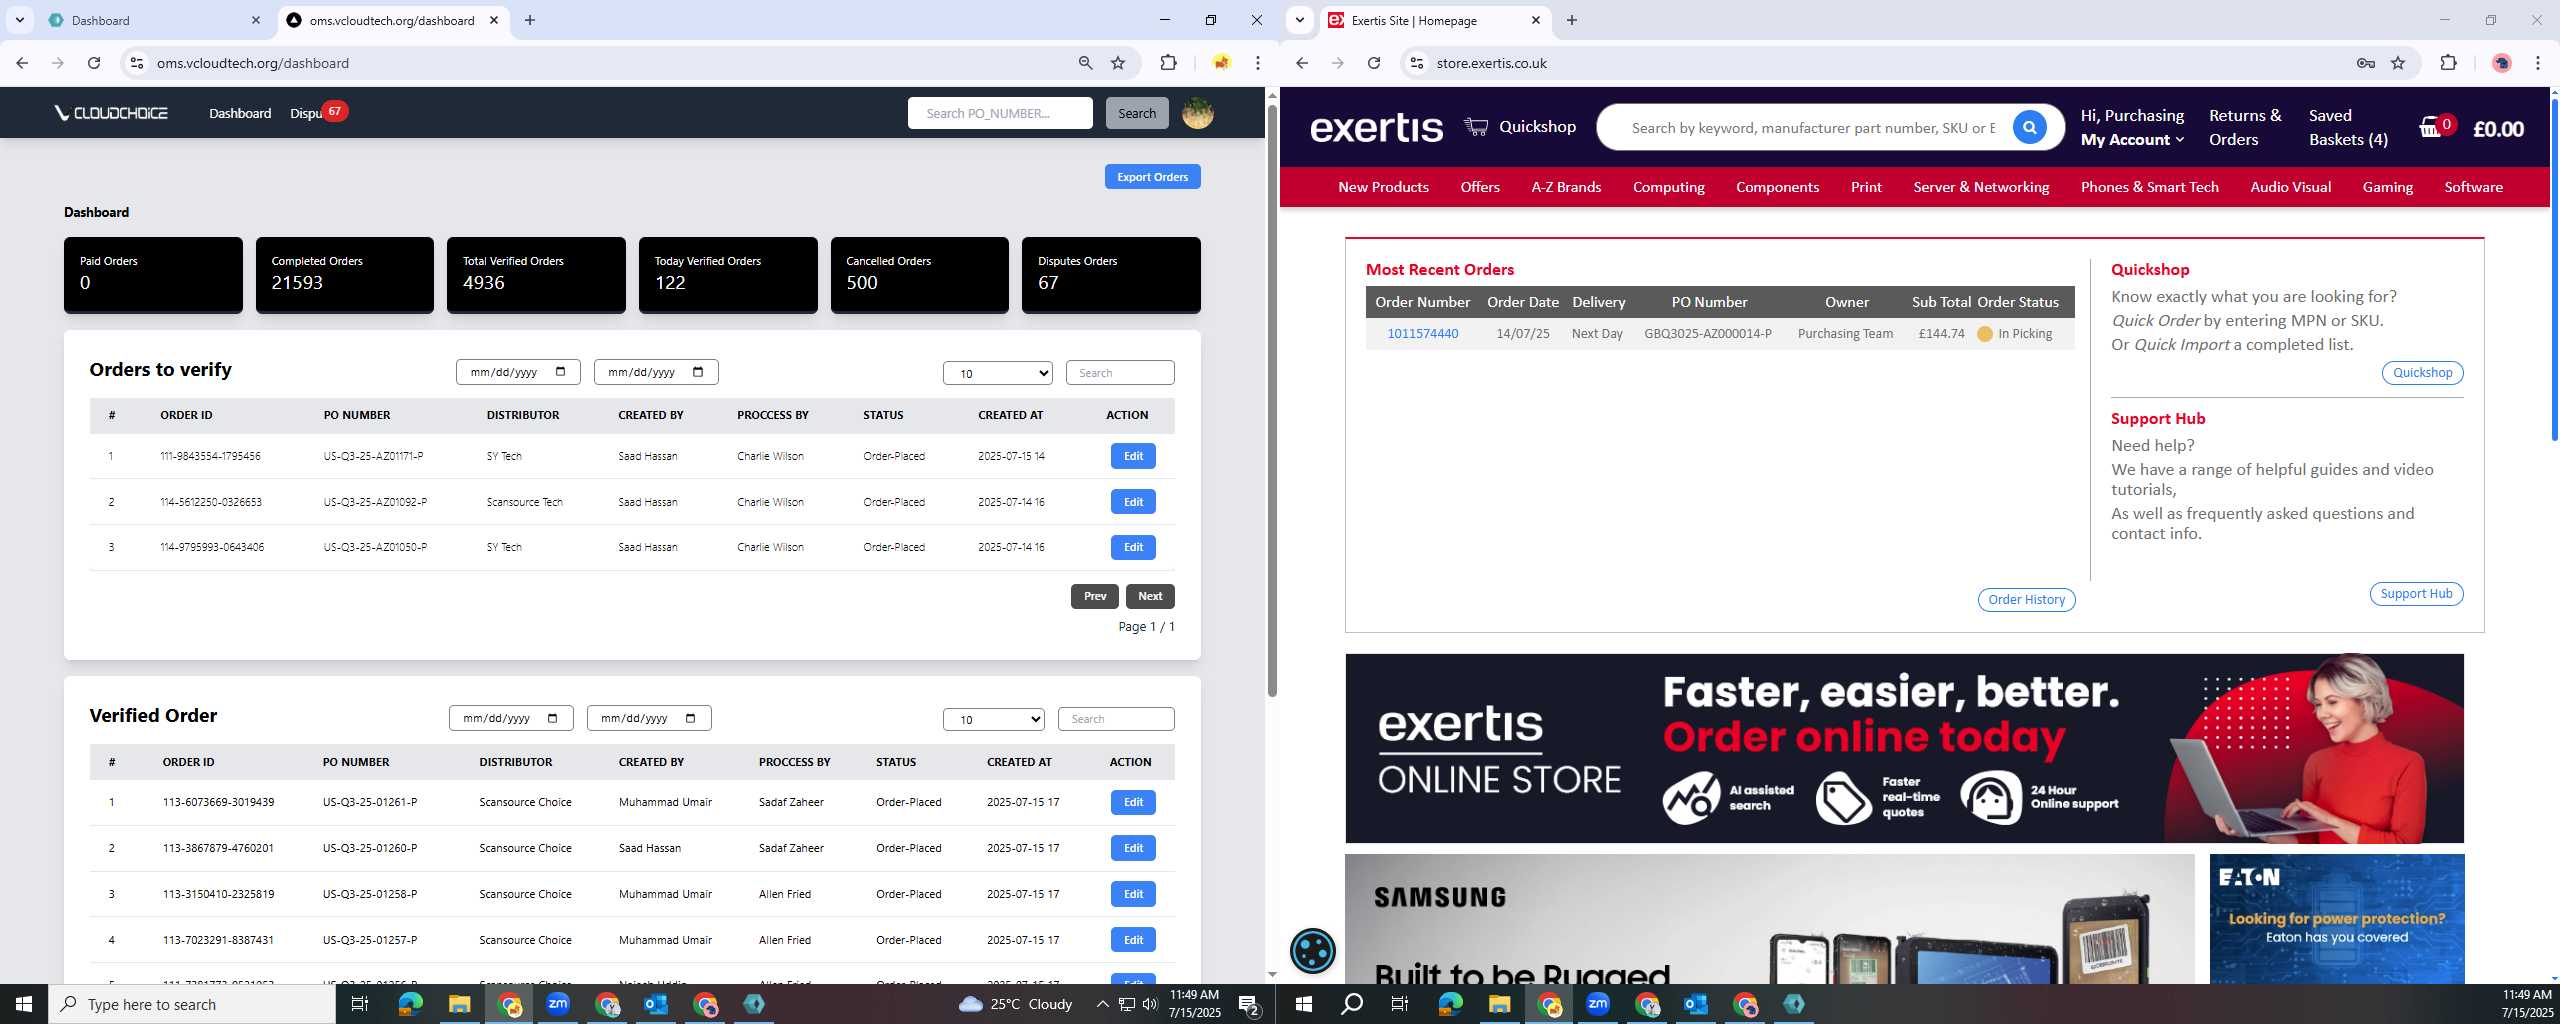Open Disputes menu with 67 badge
Screen dimensions: 2560x1024
point(317,113)
